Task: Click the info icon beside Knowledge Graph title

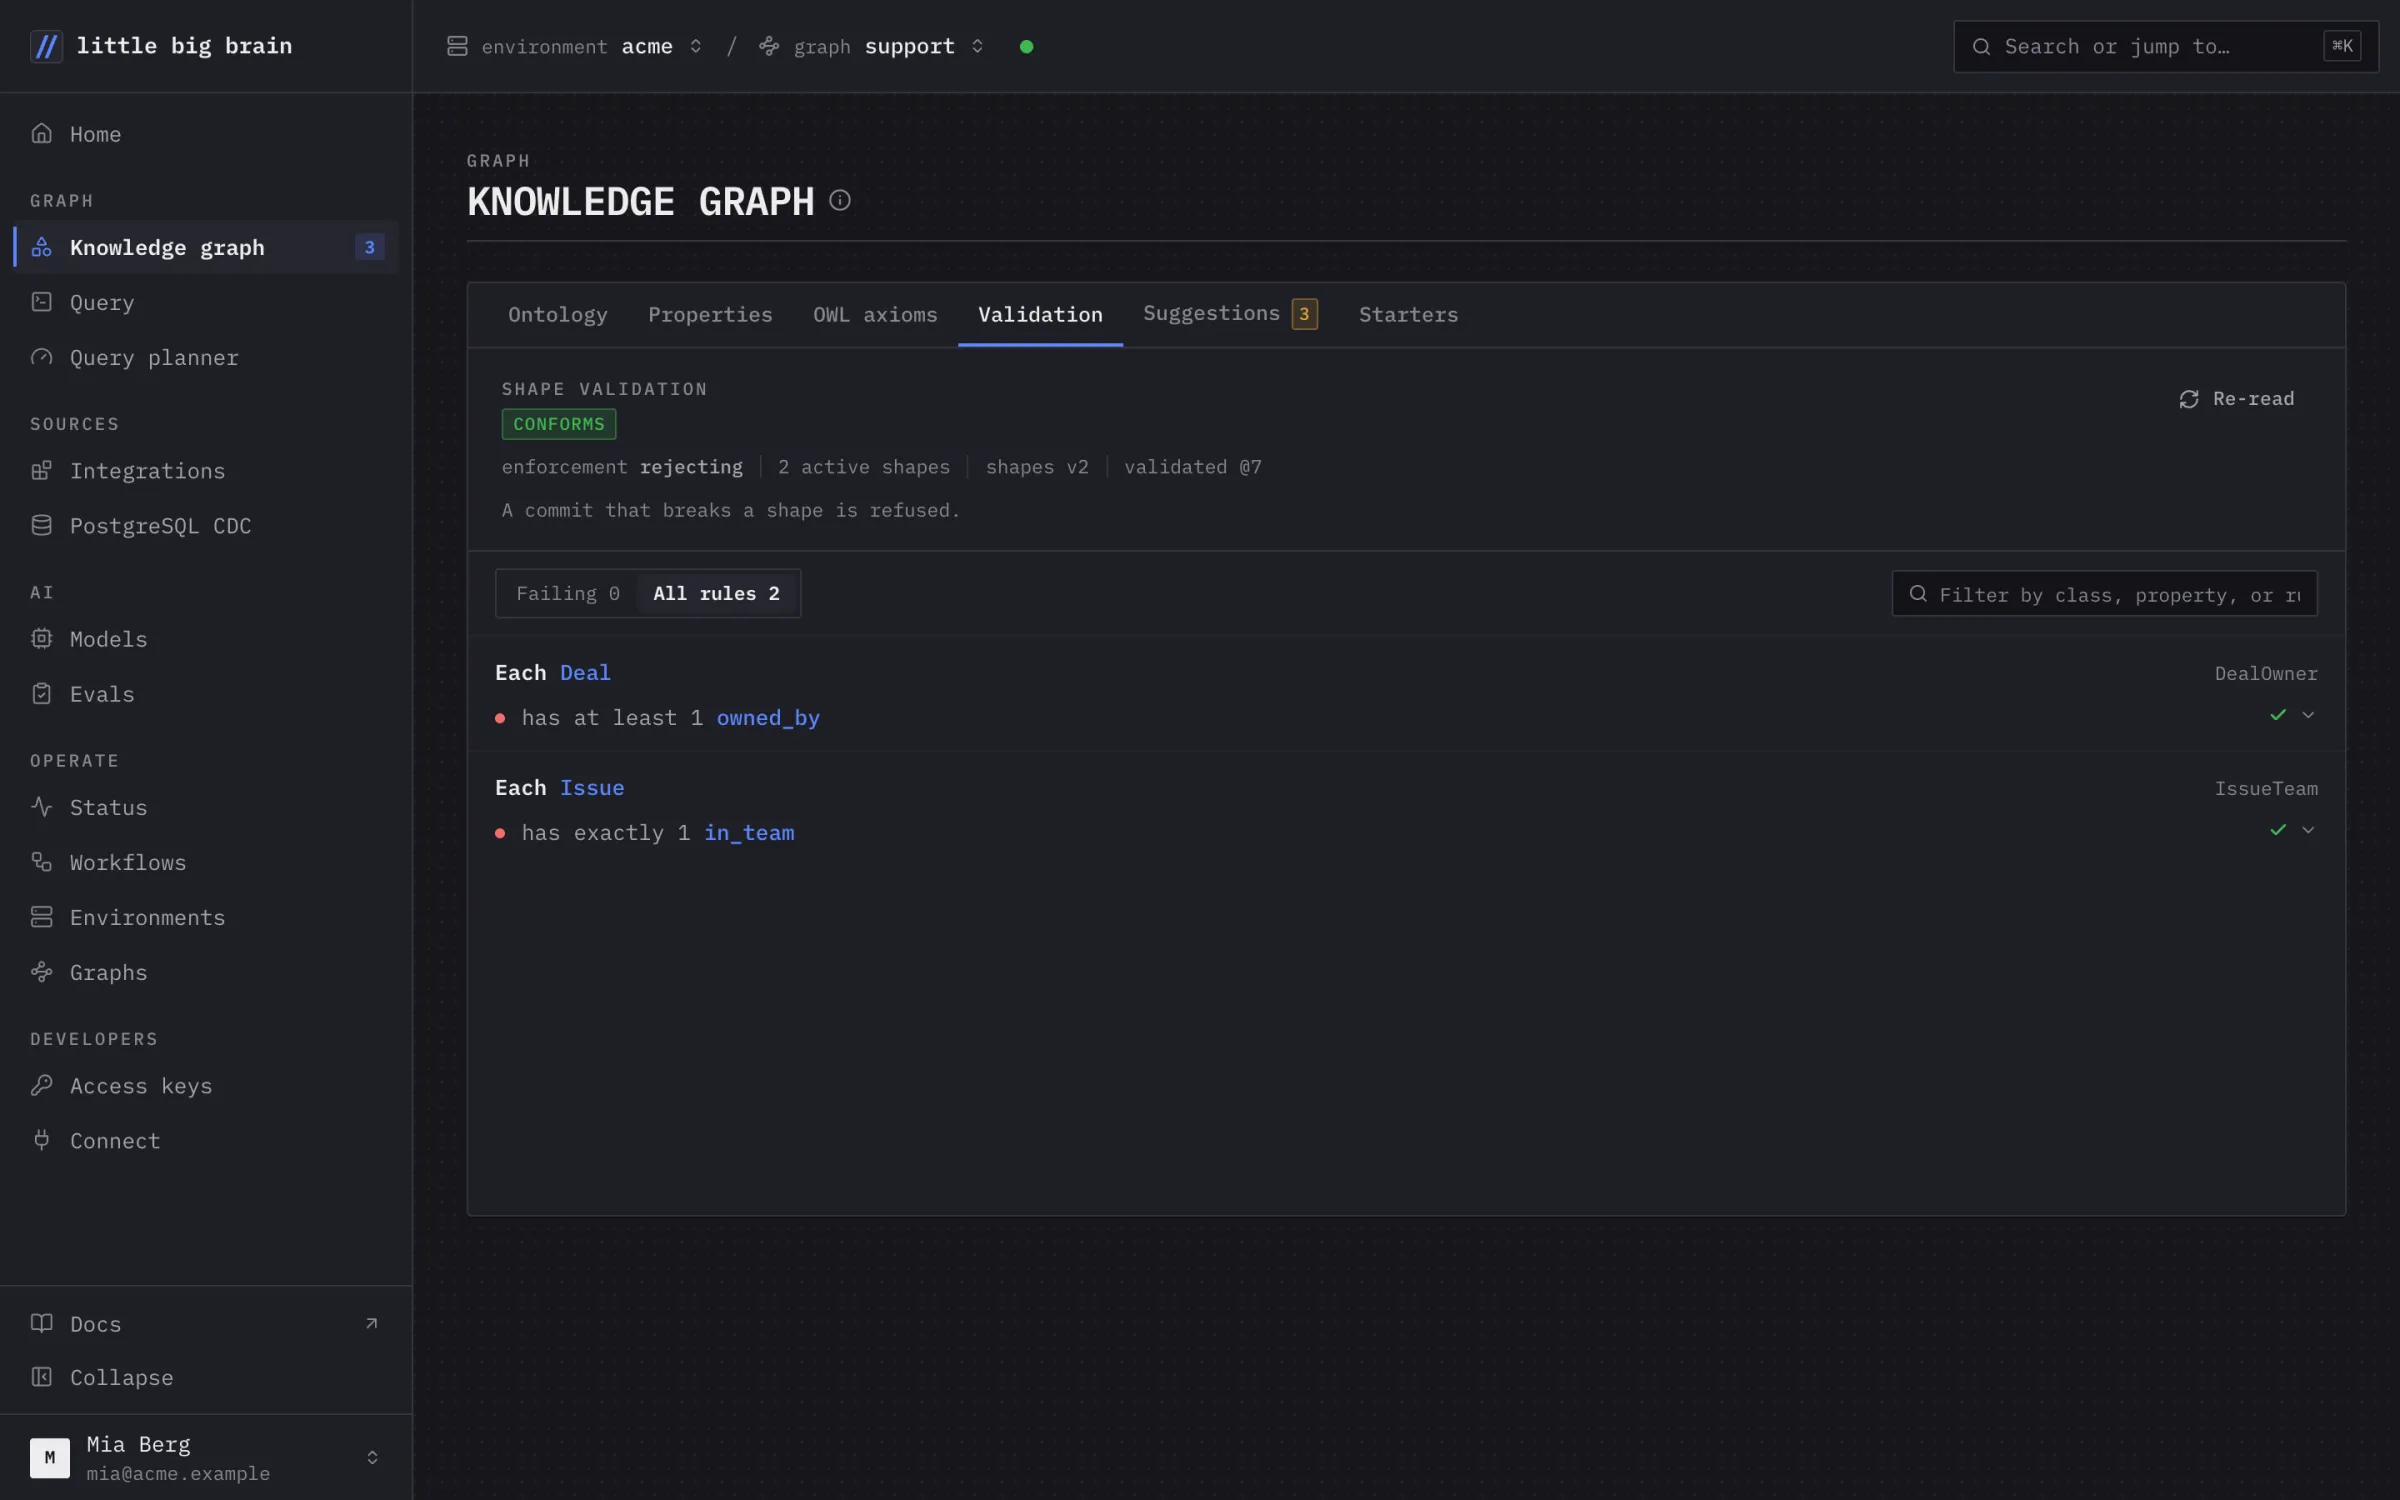Action: [x=840, y=201]
